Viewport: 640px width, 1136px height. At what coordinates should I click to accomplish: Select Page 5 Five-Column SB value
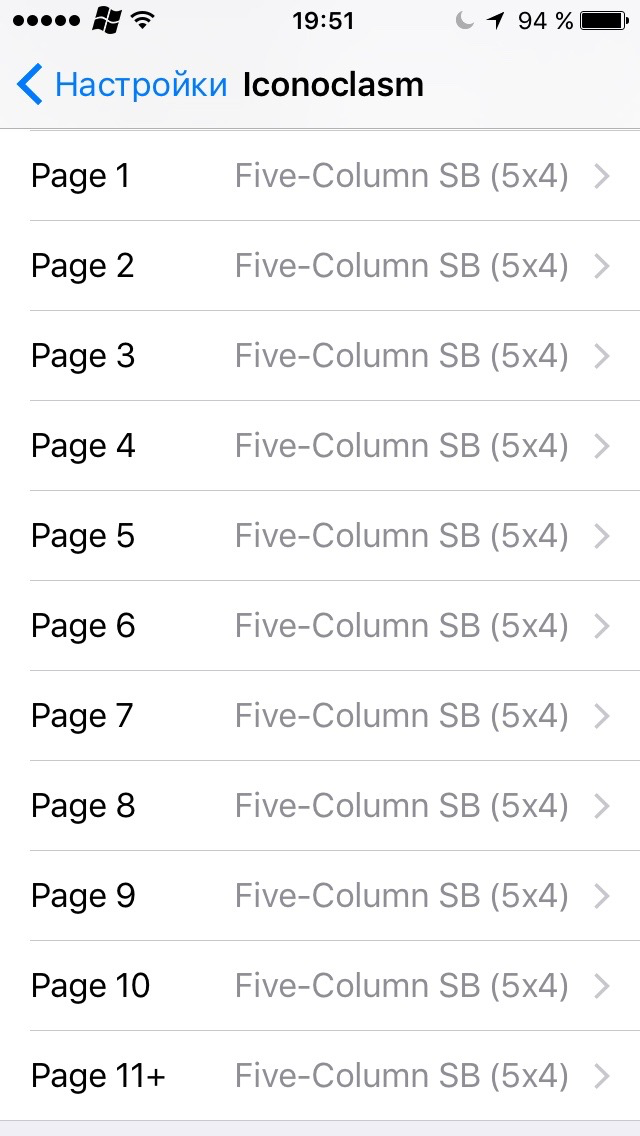(x=402, y=536)
